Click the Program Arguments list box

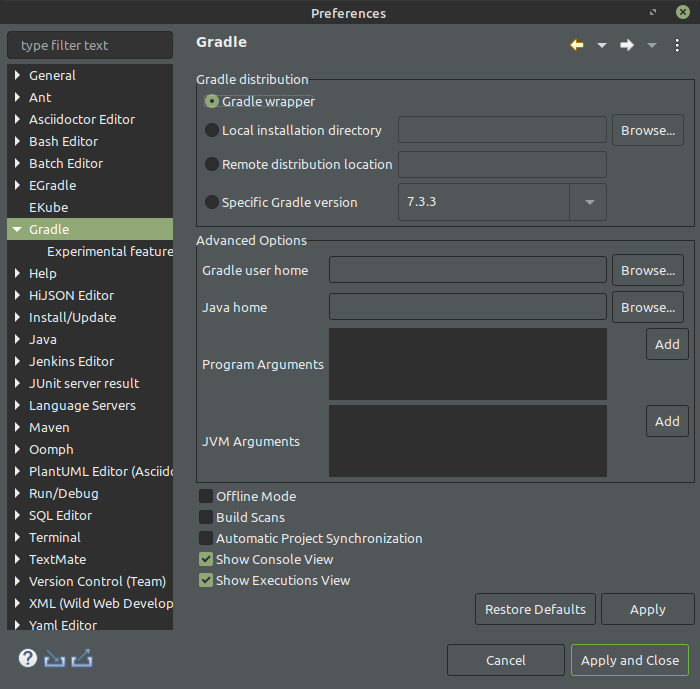pyautogui.click(x=468, y=364)
